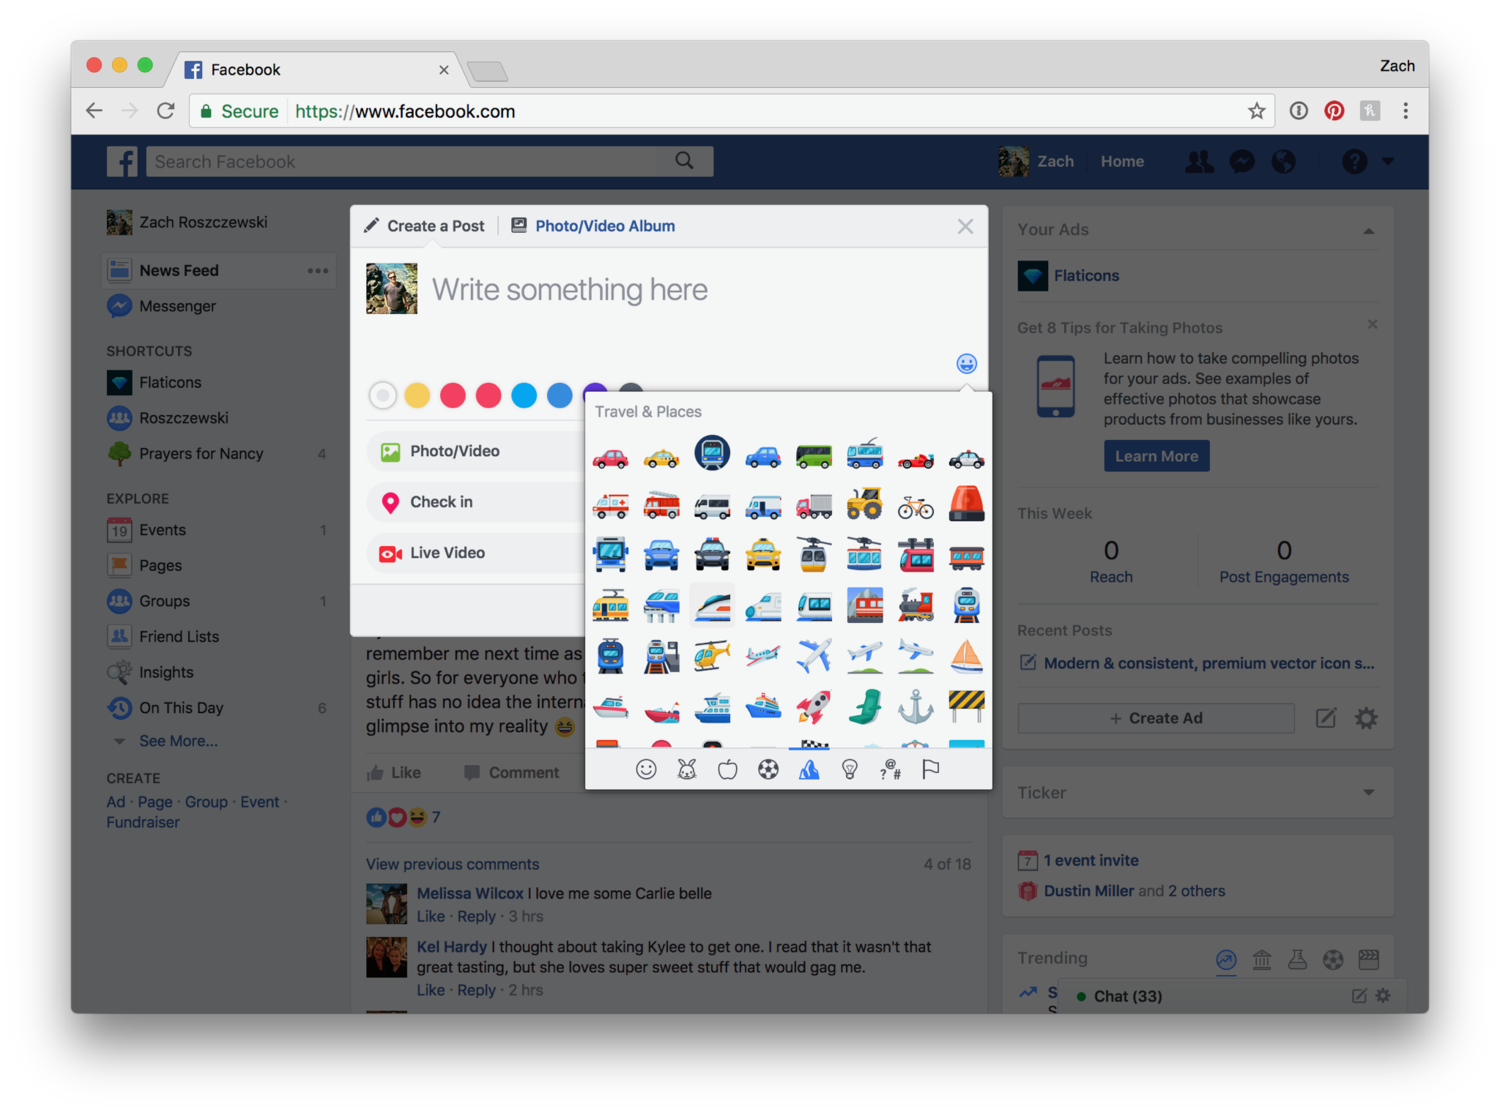The width and height of the screenshot is (1500, 1115).
Task: Click the Pinterest extension icon
Action: coord(1334,111)
